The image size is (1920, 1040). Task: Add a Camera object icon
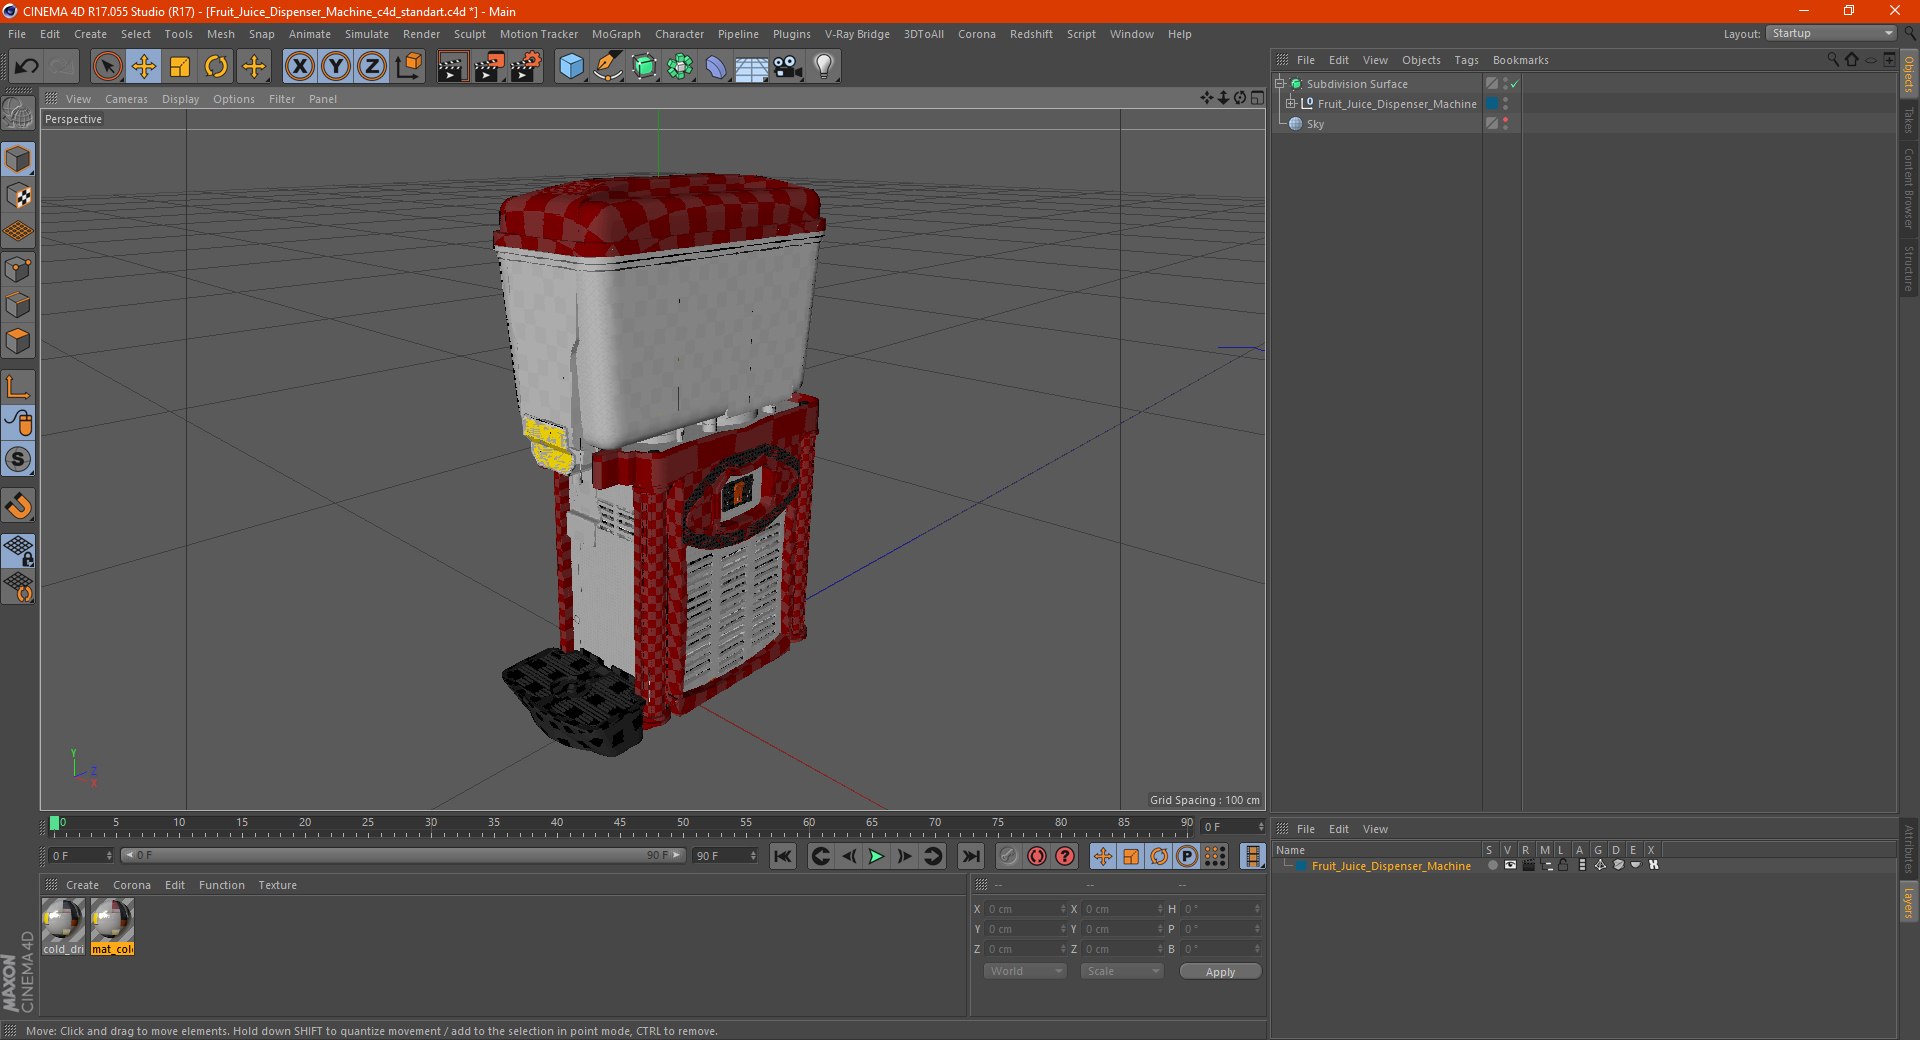(x=787, y=67)
